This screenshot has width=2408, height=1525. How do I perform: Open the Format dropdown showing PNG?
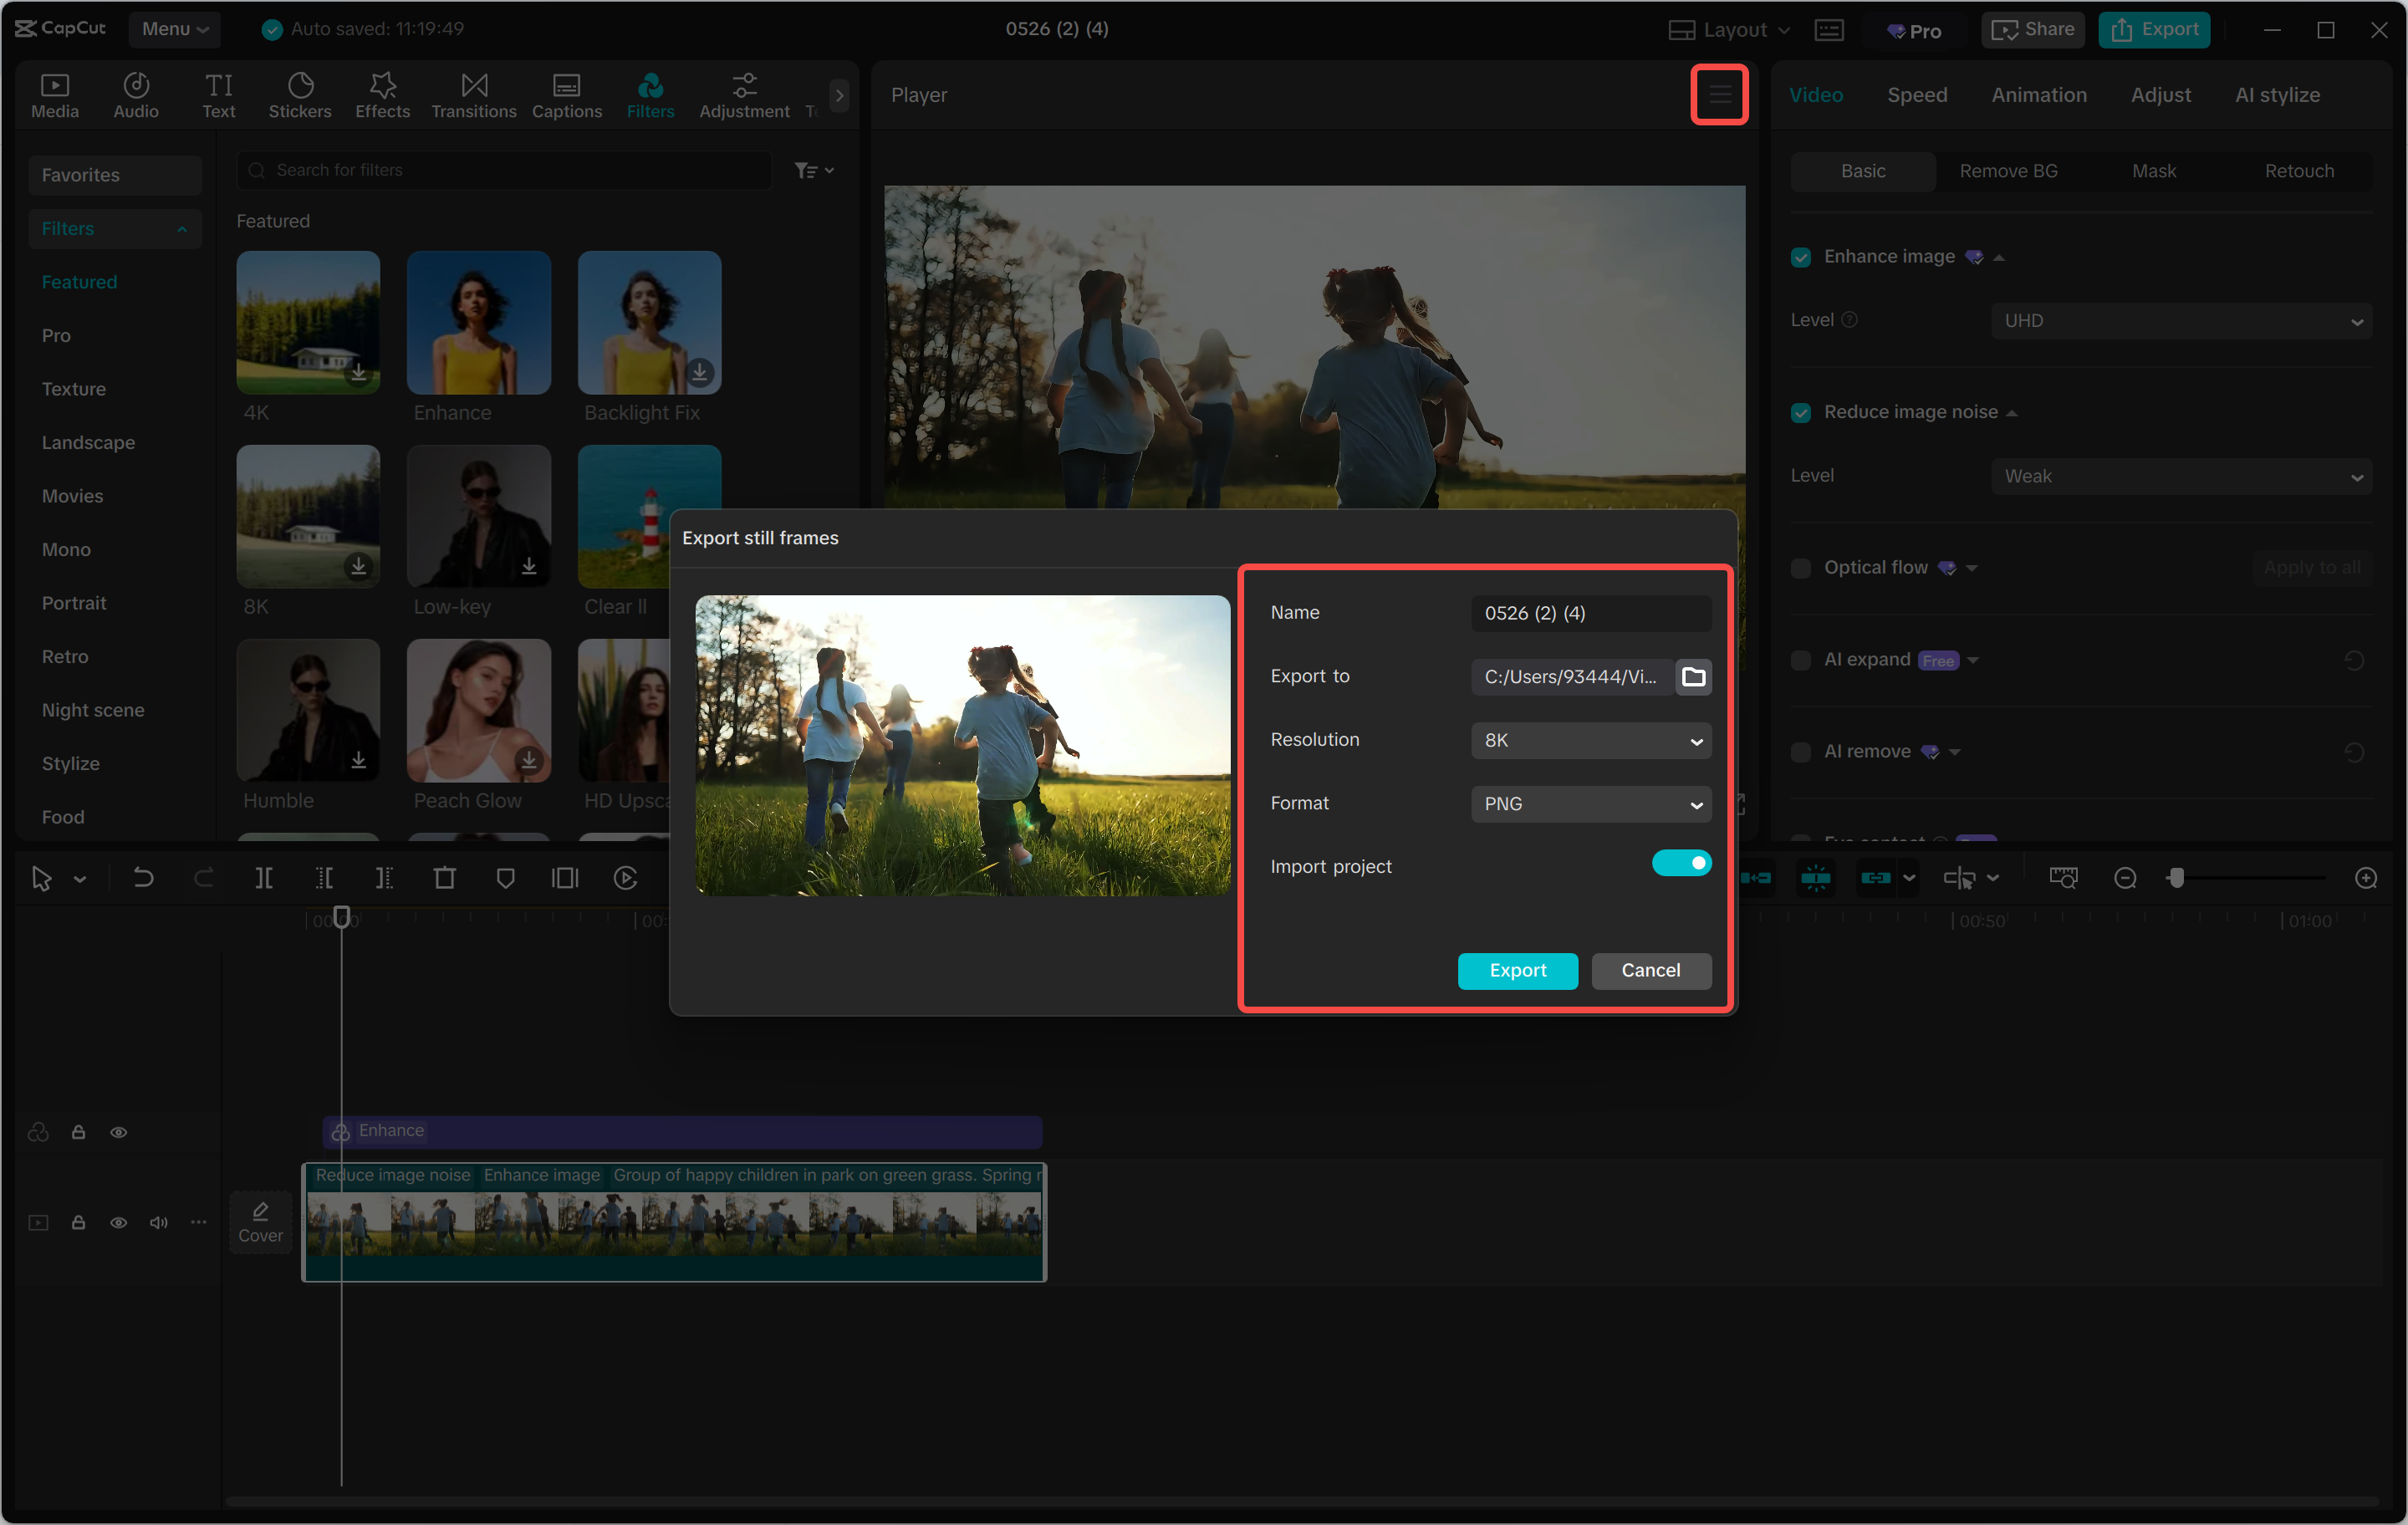1590,804
